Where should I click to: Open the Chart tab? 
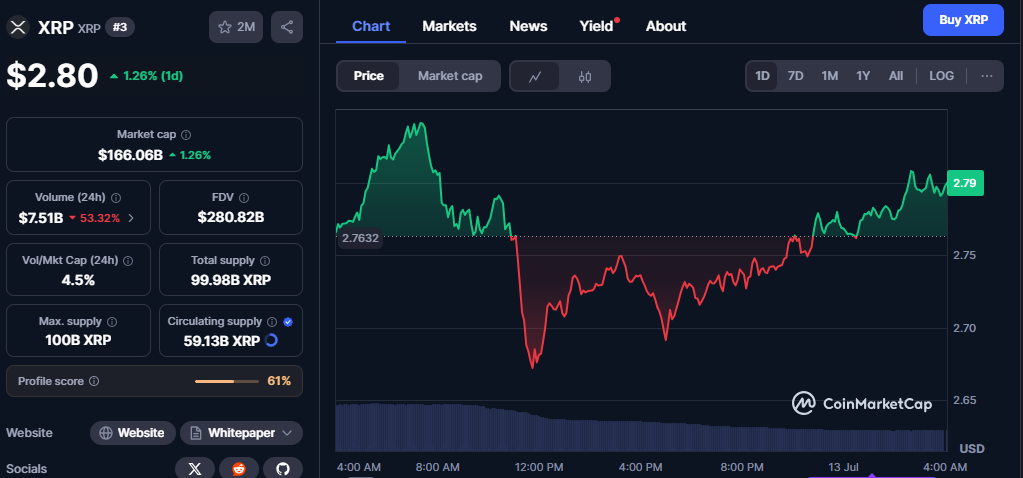371,27
